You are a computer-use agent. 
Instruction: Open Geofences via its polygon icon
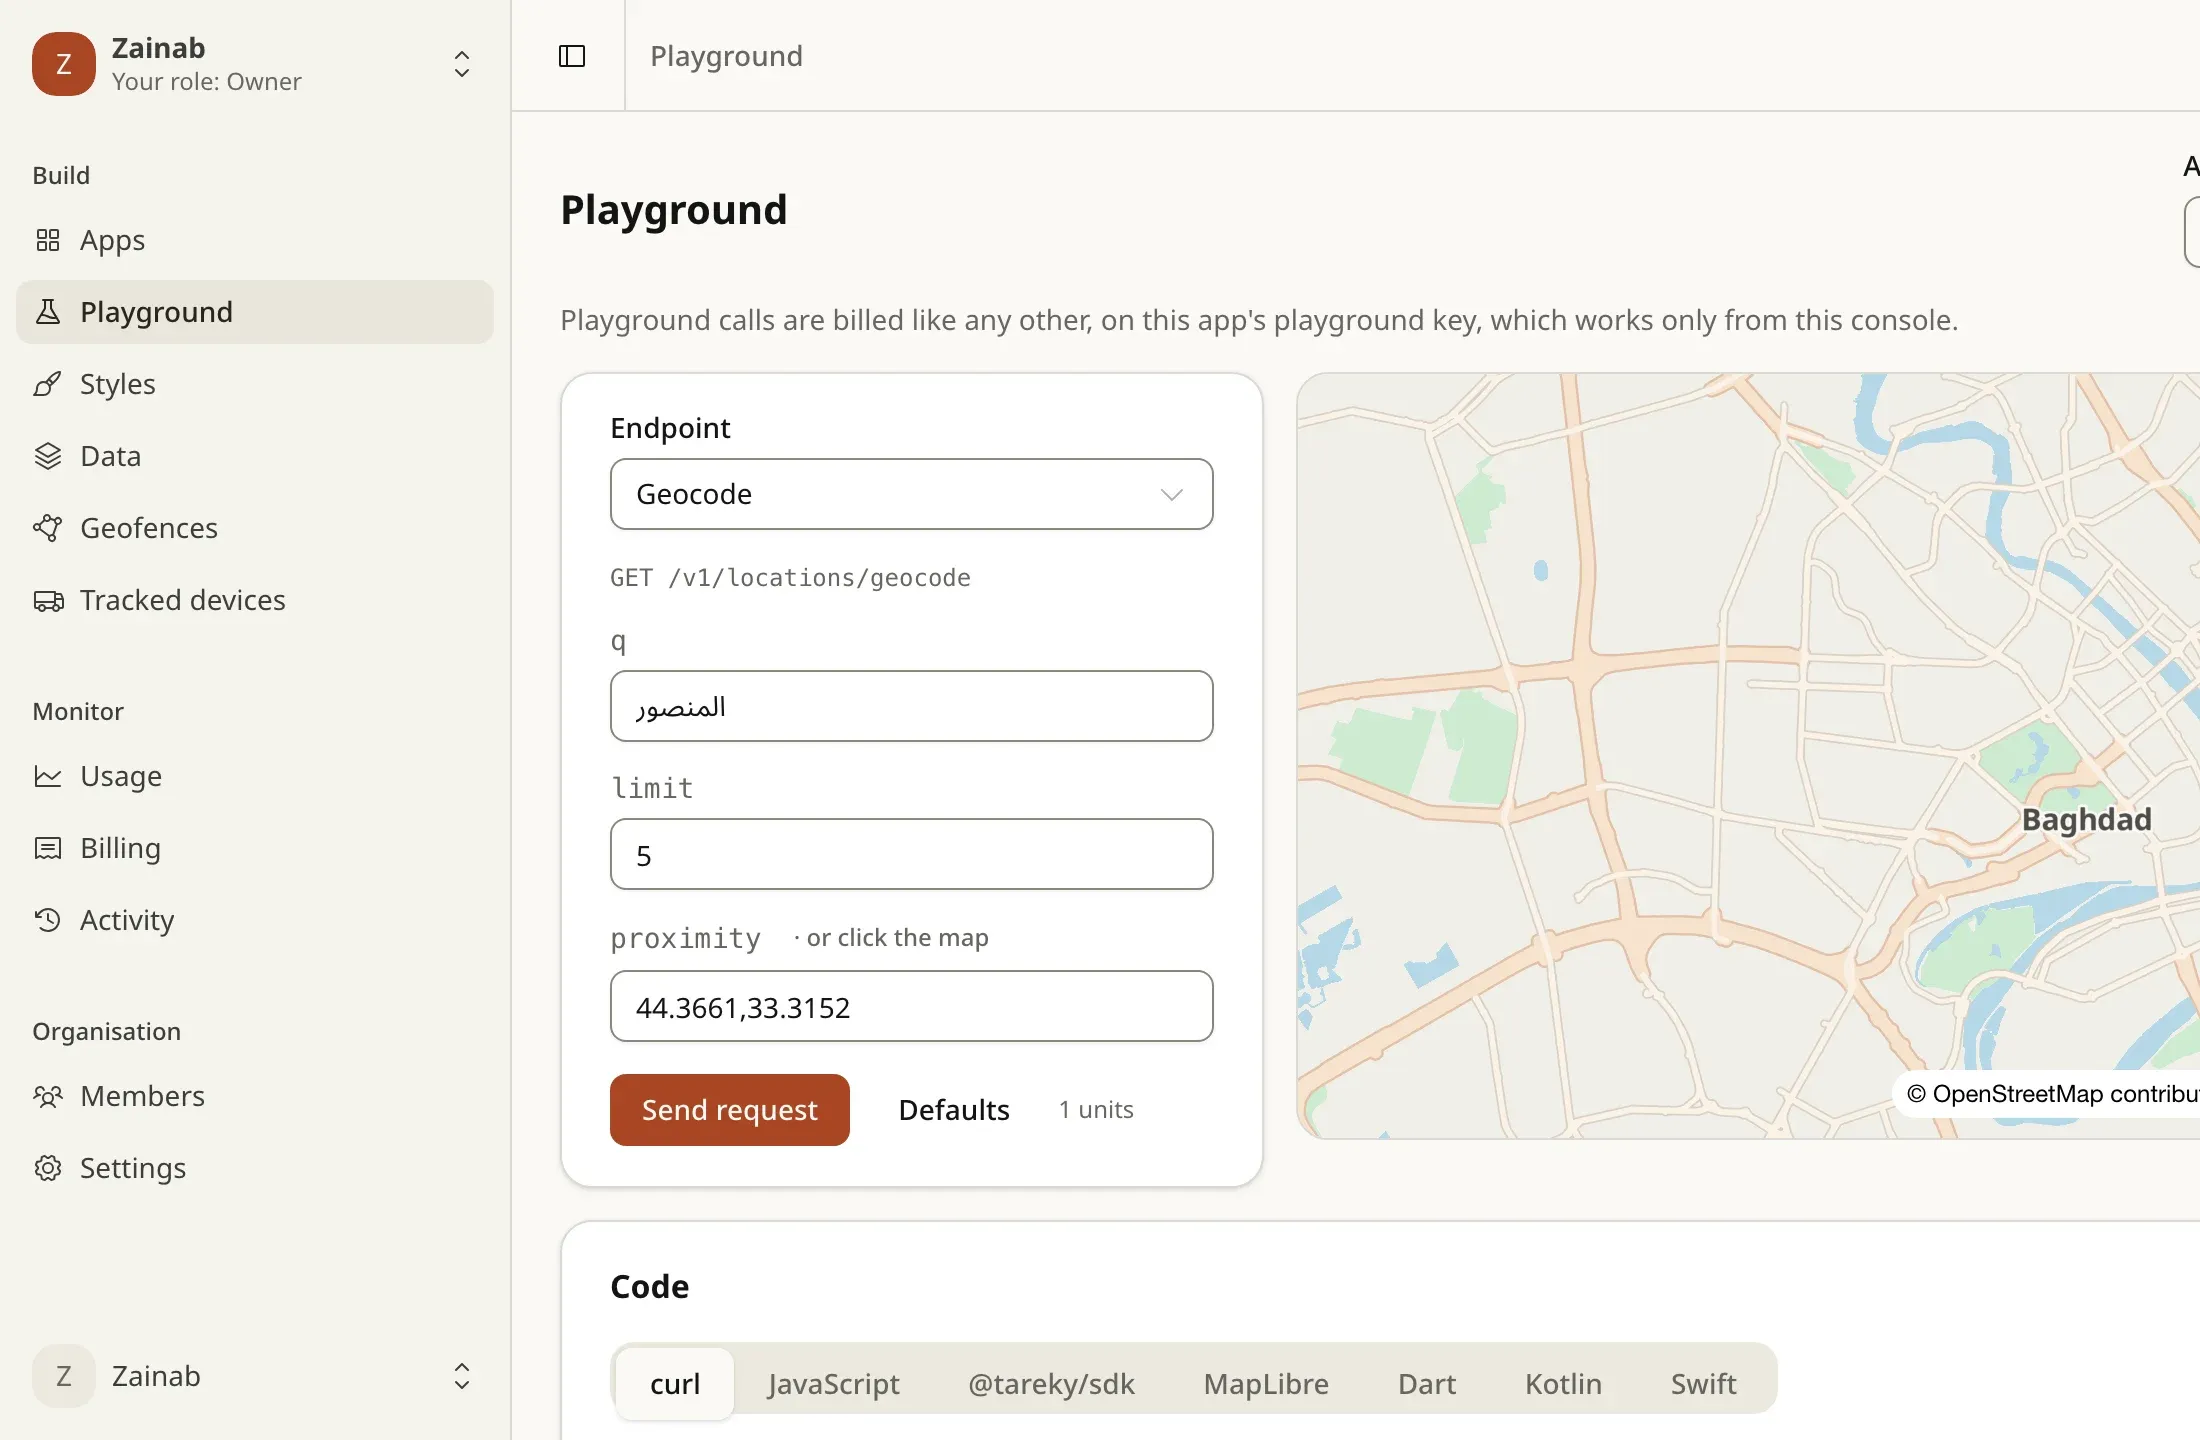(48, 528)
